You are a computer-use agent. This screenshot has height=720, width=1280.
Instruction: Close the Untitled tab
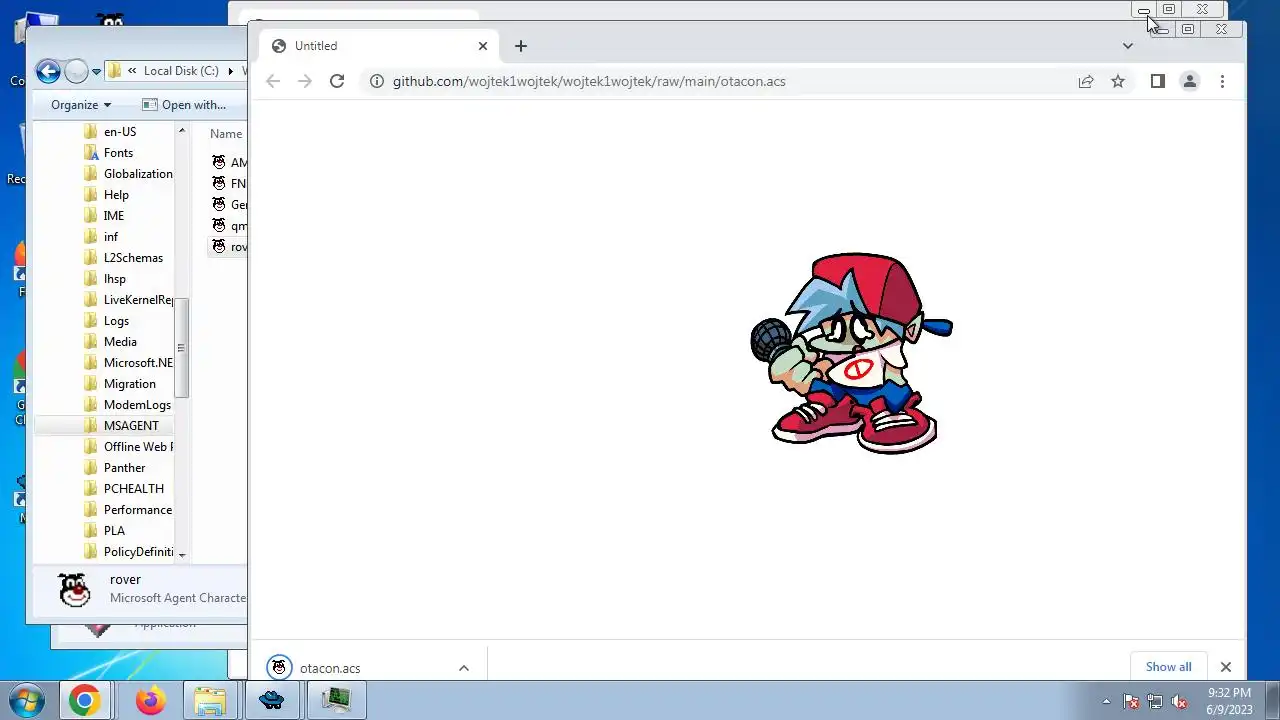pyautogui.click(x=483, y=46)
